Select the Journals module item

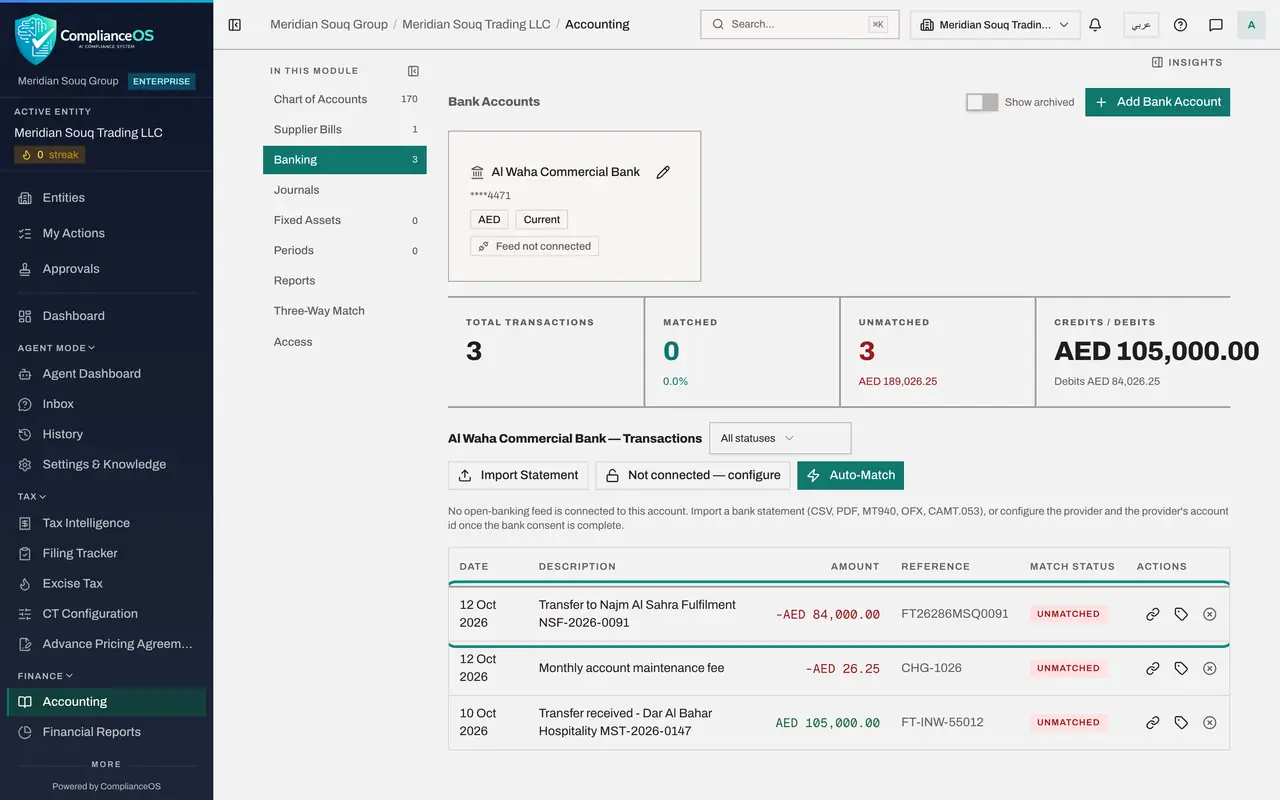tap(345, 190)
